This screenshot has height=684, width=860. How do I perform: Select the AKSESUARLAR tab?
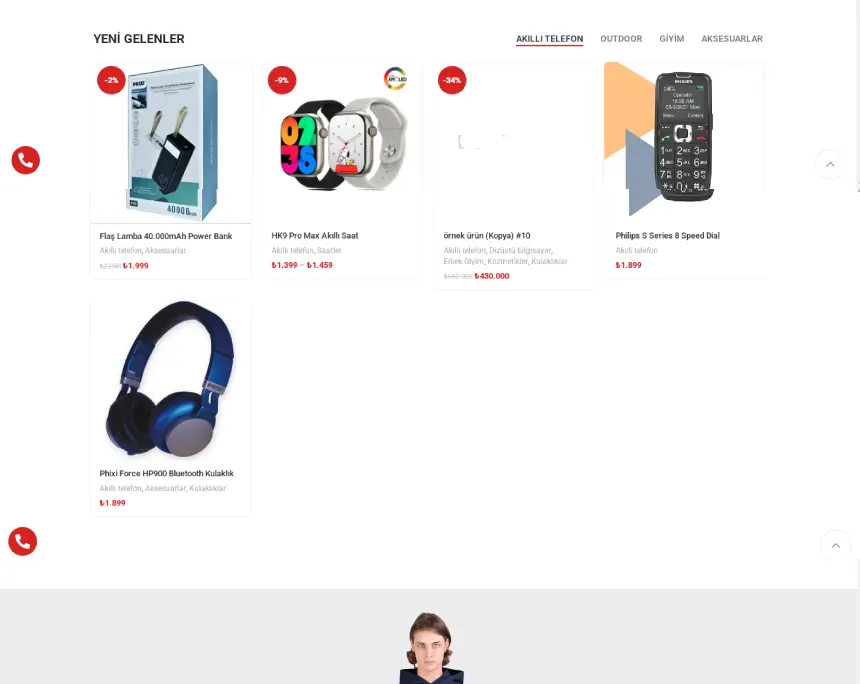click(x=732, y=39)
